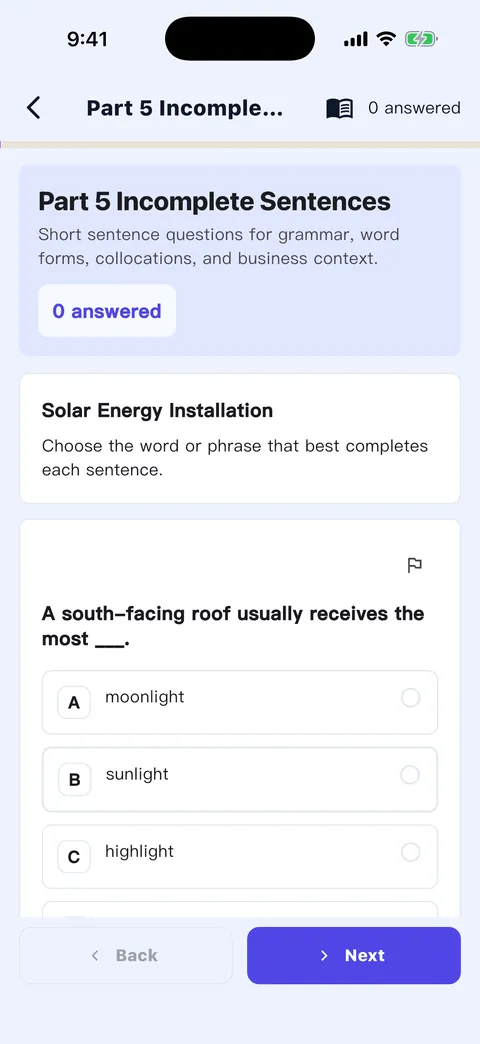This screenshot has height=1044, width=480.
Task: Flag this question with the flag icon
Action: (x=414, y=565)
